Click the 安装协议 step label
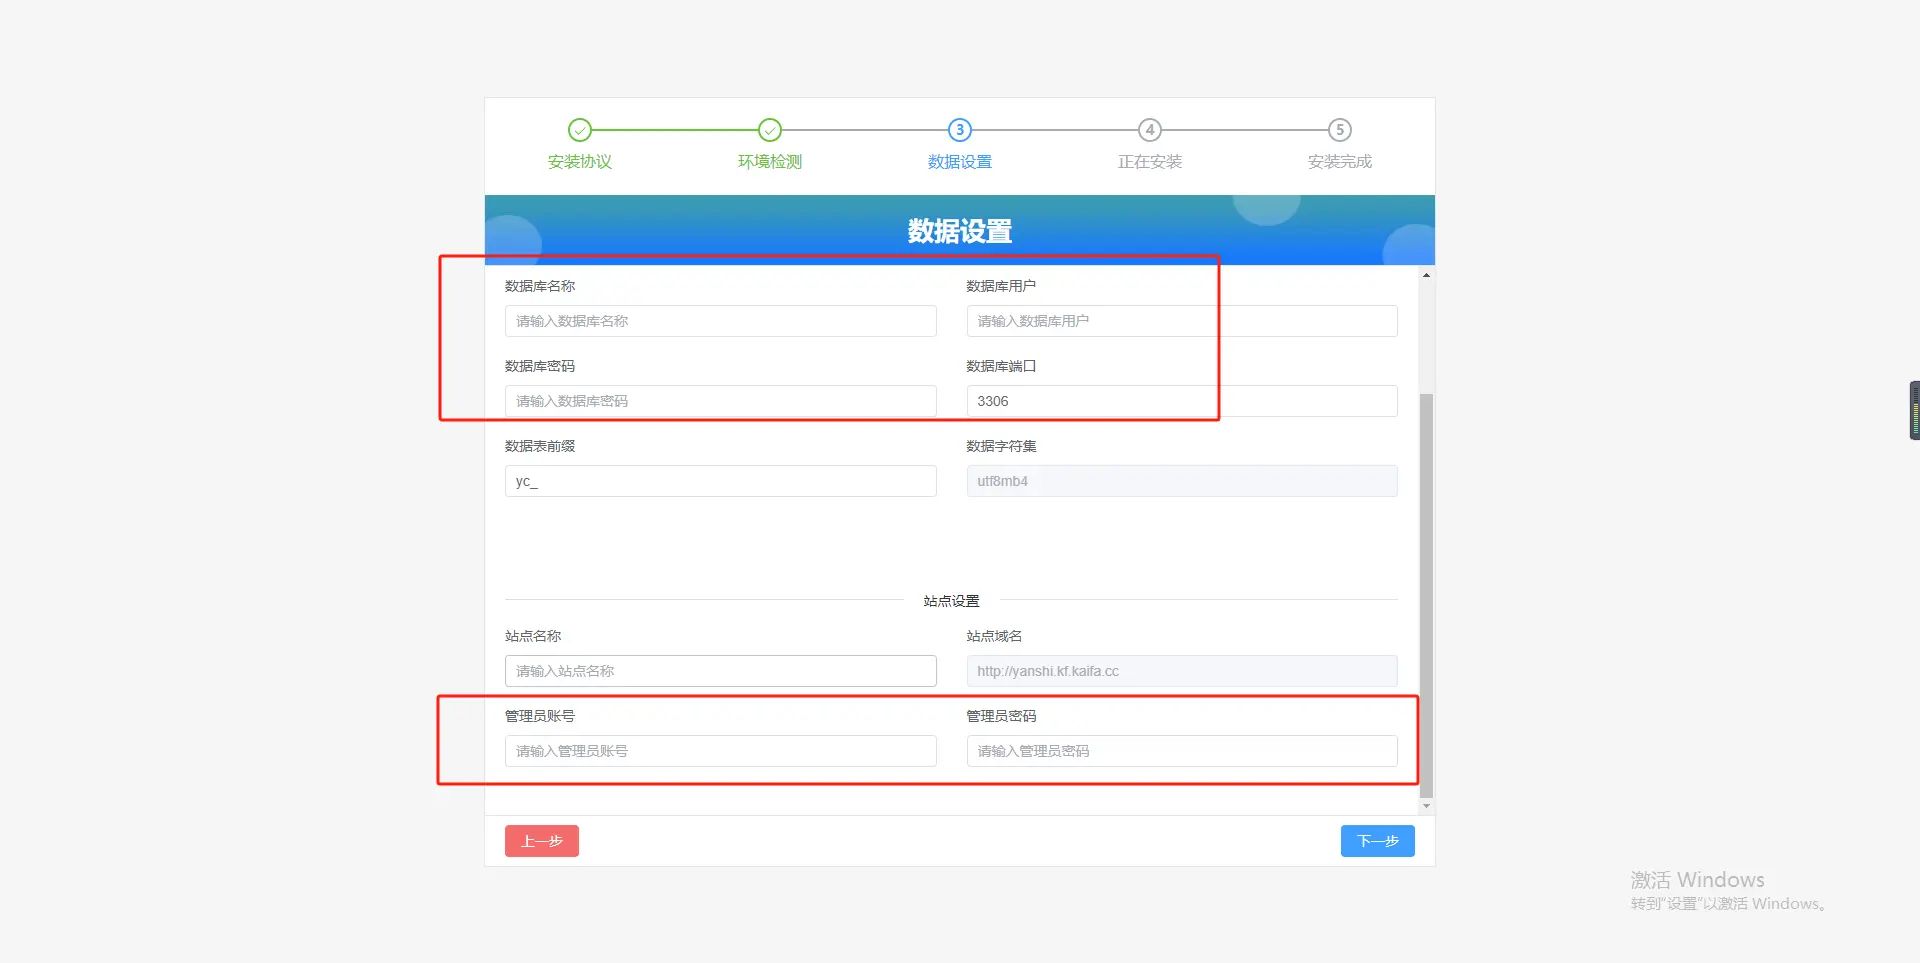The image size is (1920, 963). point(580,162)
